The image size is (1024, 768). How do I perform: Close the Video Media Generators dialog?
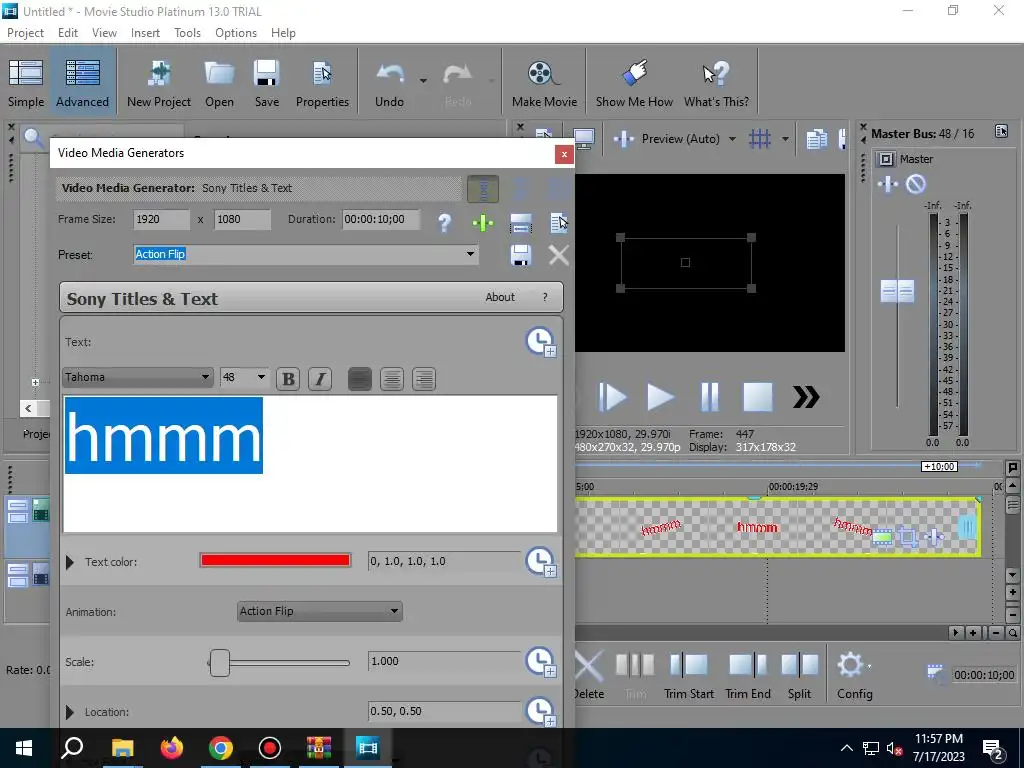564,154
